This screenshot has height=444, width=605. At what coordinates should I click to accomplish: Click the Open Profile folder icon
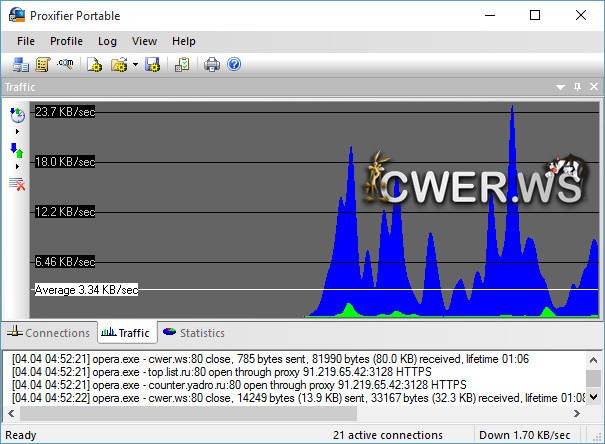click(118, 65)
